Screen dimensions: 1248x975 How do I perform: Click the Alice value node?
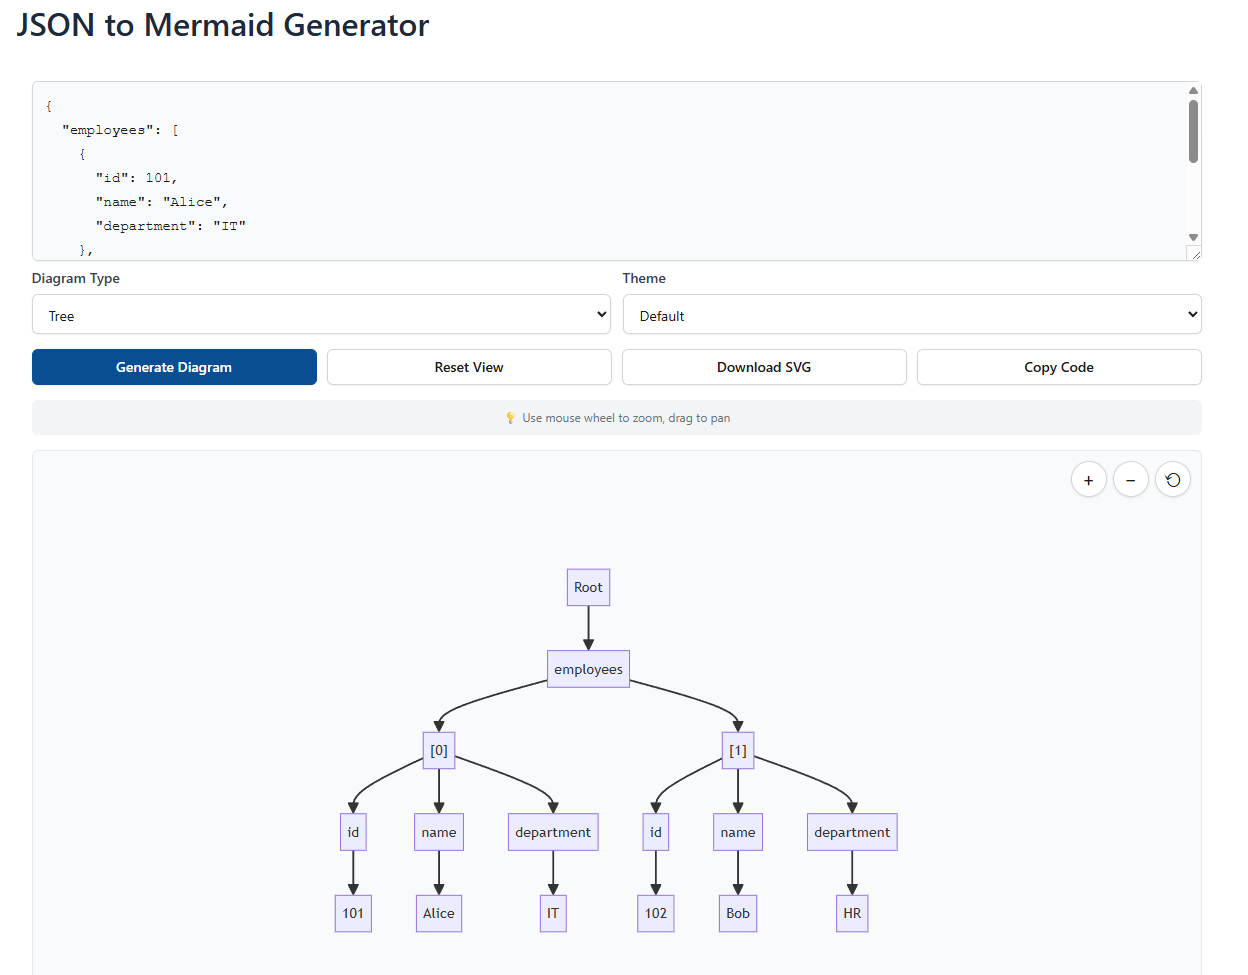tap(438, 913)
